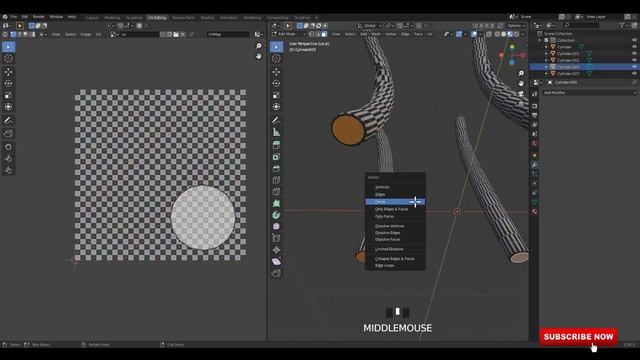Select the Annotate pencil tool in 3D viewport
The width and height of the screenshot is (640, 360).
pos(276,120)
